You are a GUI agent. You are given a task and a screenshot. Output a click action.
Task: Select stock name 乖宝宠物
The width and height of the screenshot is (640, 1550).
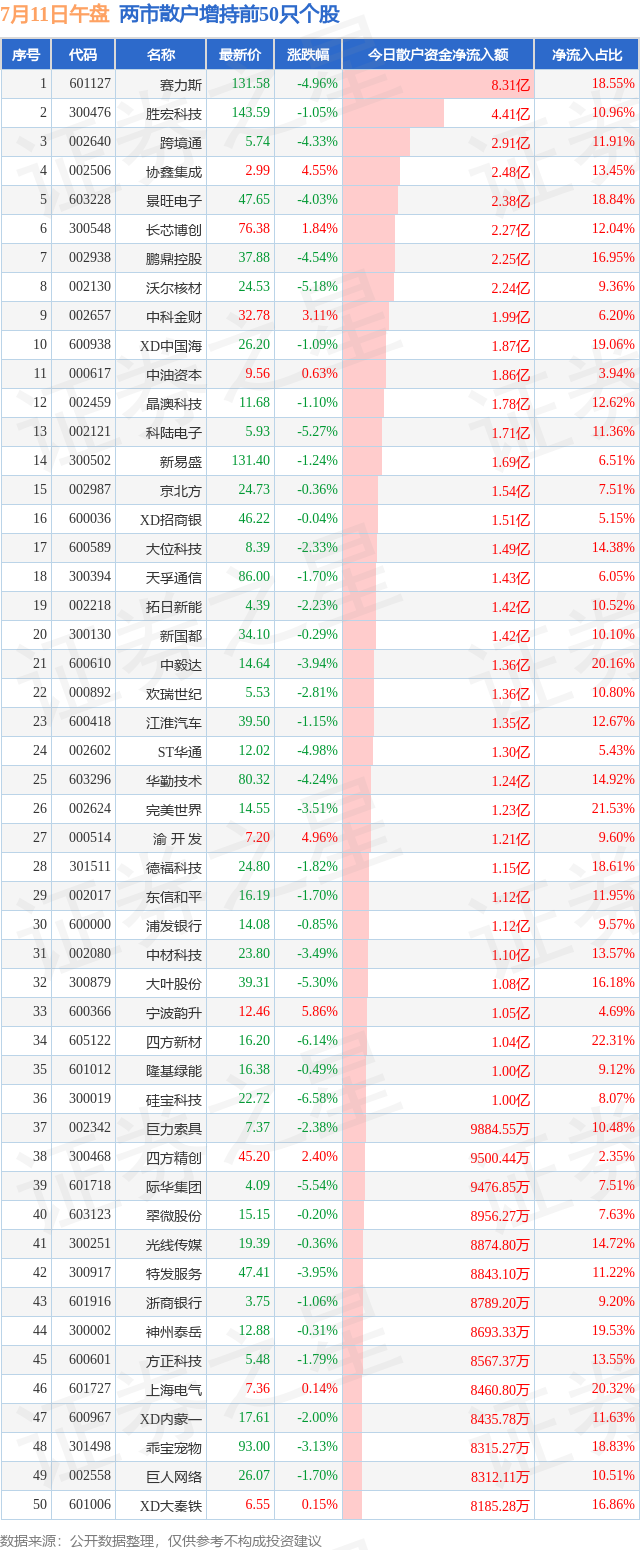click(x=174, y=1448)
